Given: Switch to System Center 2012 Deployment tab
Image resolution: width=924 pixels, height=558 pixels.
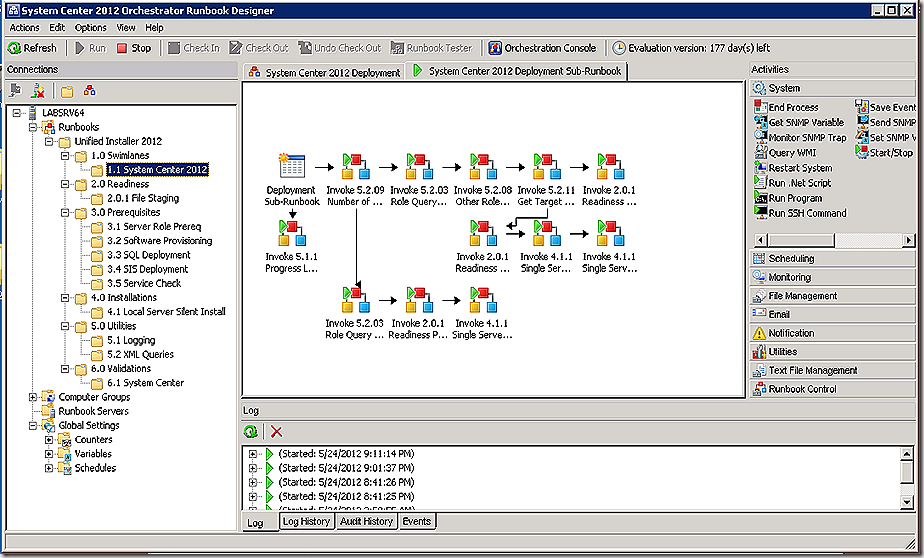Looking at the screenshot, I should click(x=324, y=72).
